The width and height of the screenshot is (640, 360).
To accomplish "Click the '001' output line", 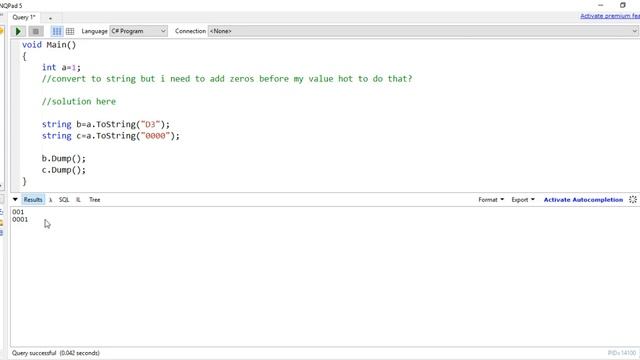I will tap(18, 212).
